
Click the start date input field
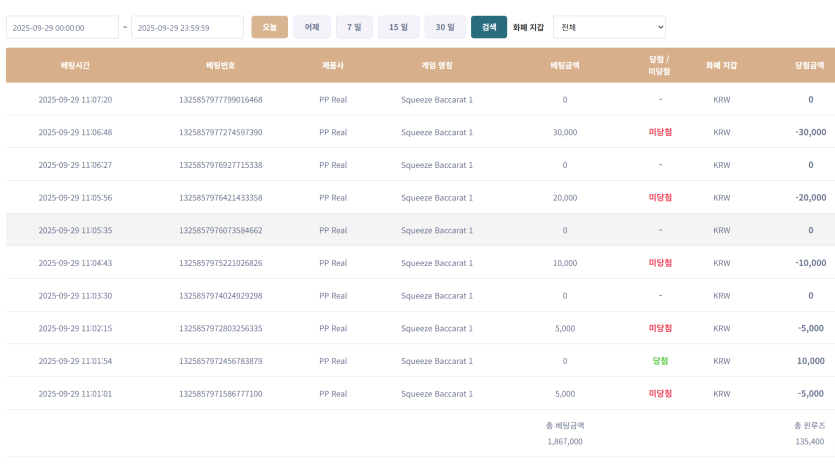(x=62, y=28)
